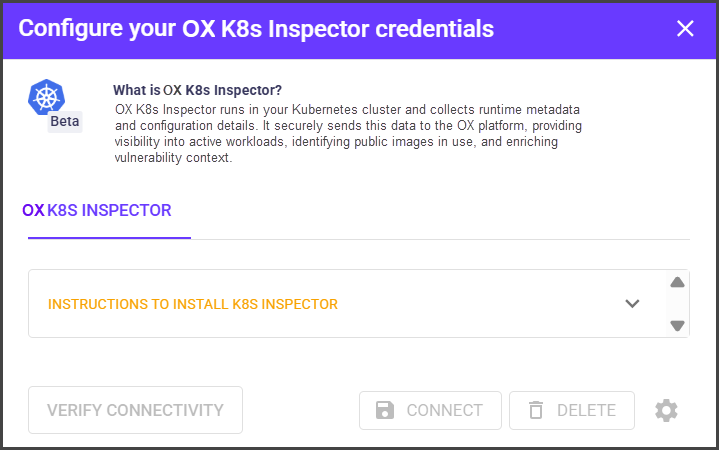719x450 pixels.
Task: Open the Instructions to Install K8s Inspector label
Action: coord(193,304)
